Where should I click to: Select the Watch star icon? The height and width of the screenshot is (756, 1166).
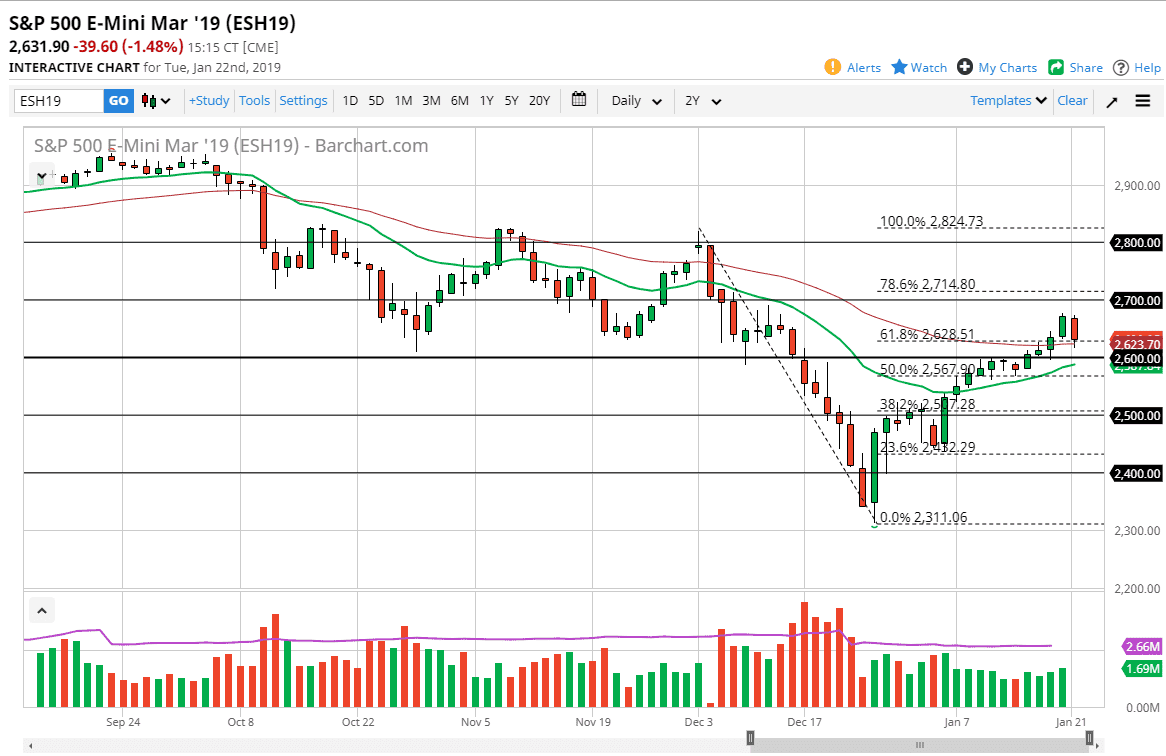(x=899, y=67)
